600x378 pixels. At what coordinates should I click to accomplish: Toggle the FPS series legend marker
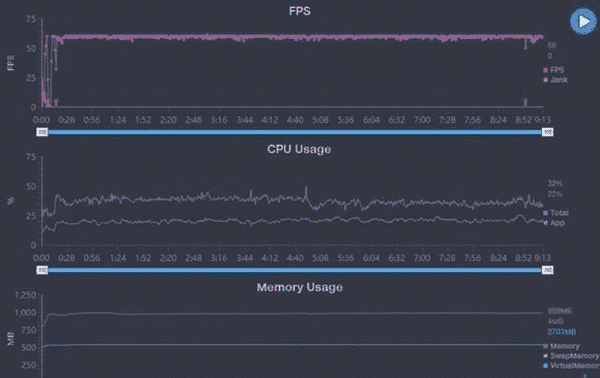(545, 70)
